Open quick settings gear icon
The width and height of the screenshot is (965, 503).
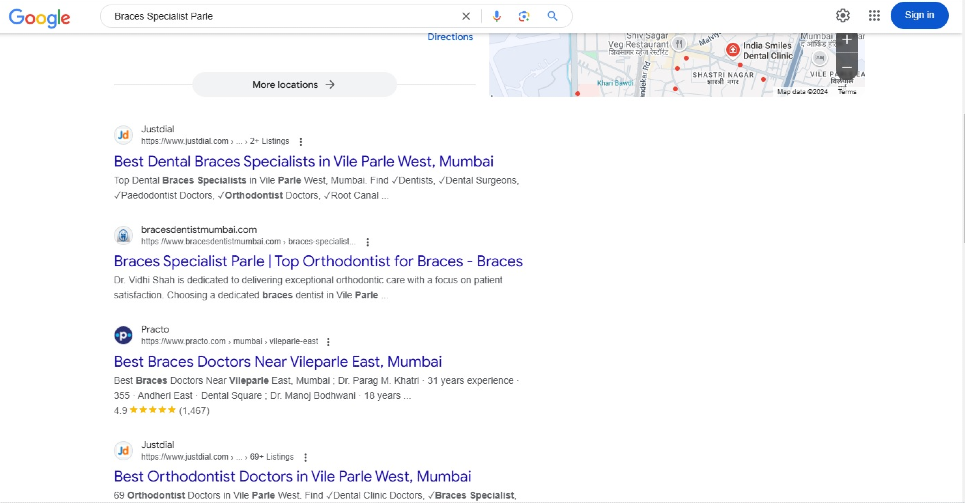[x=843, y=15]
